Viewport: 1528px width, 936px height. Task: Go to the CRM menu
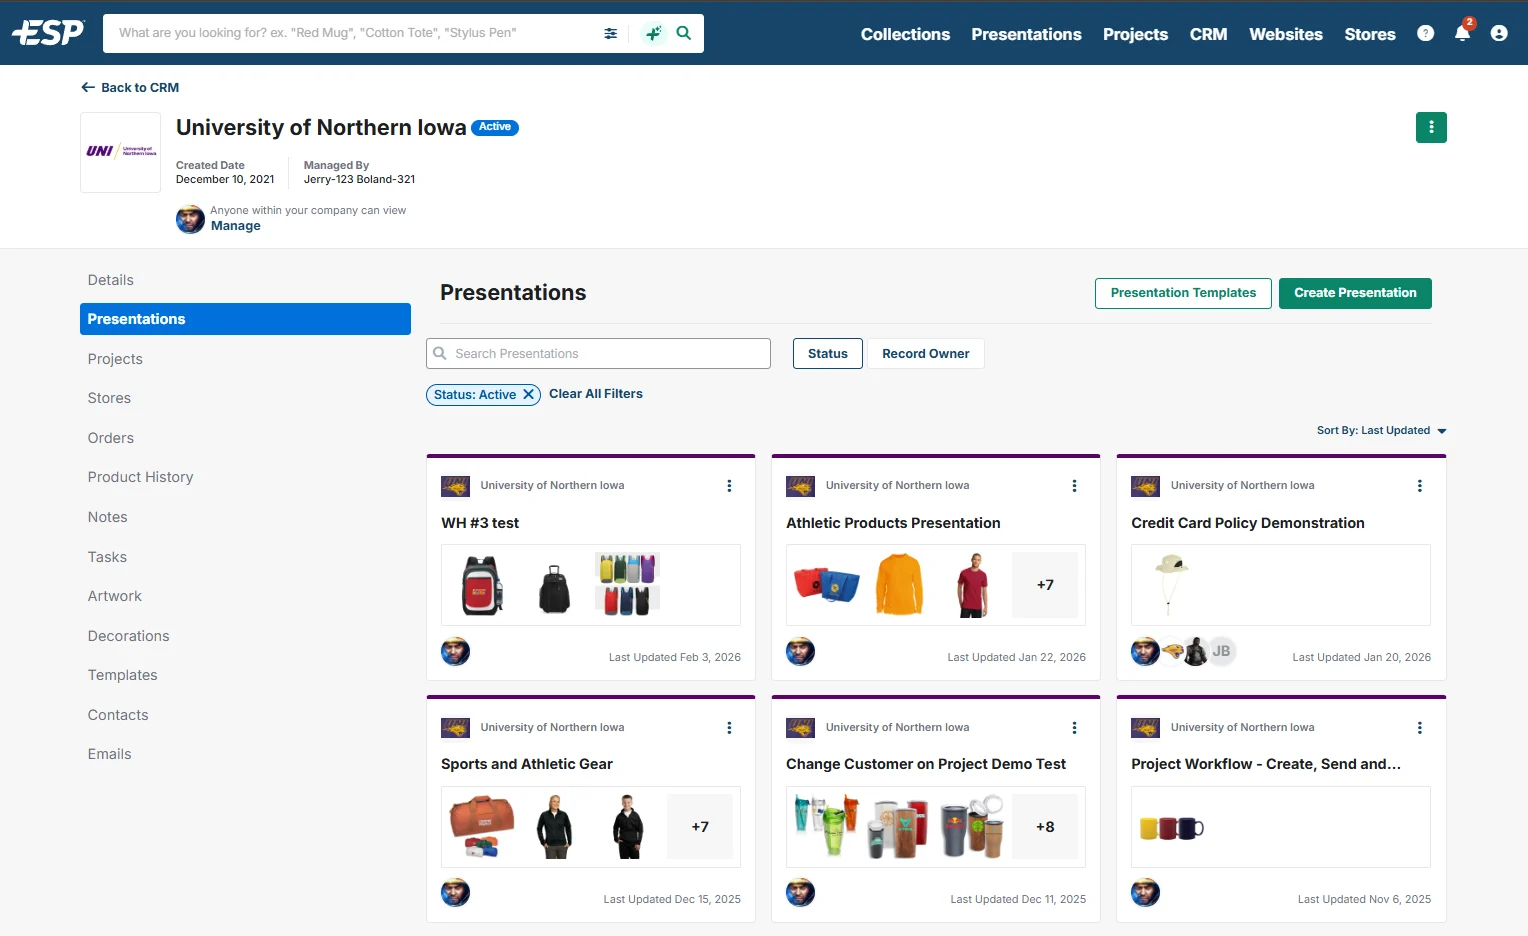1208,34
